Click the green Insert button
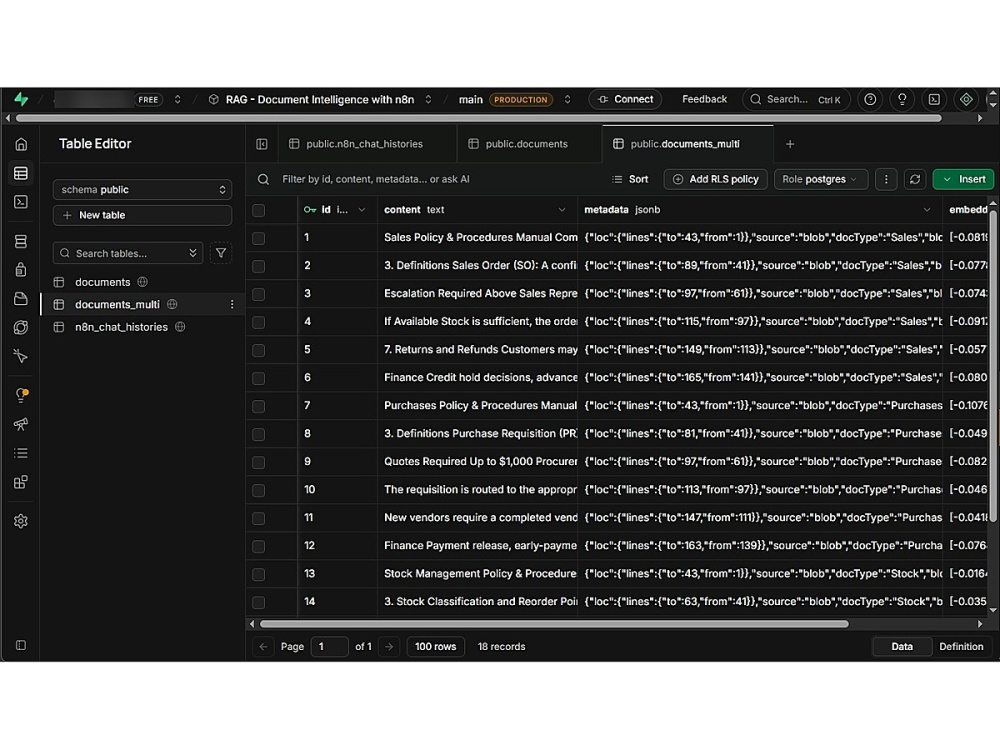This screenshot has height=750, width=1000. (x=964, y=179)
